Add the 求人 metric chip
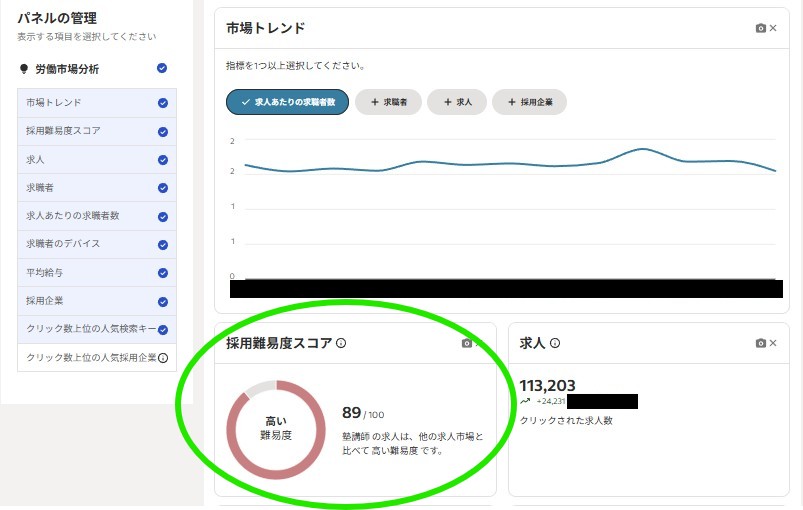This screenshot has height=510, width=803. 456,102
